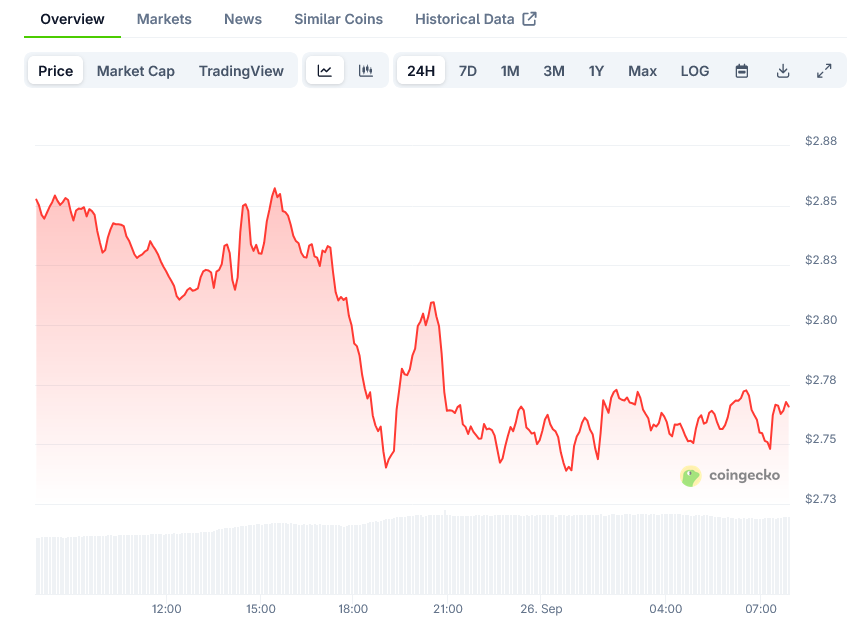Click the $2.88 price axis label
Viewport: 847px width, 623px height.
[x=821, y=141]
